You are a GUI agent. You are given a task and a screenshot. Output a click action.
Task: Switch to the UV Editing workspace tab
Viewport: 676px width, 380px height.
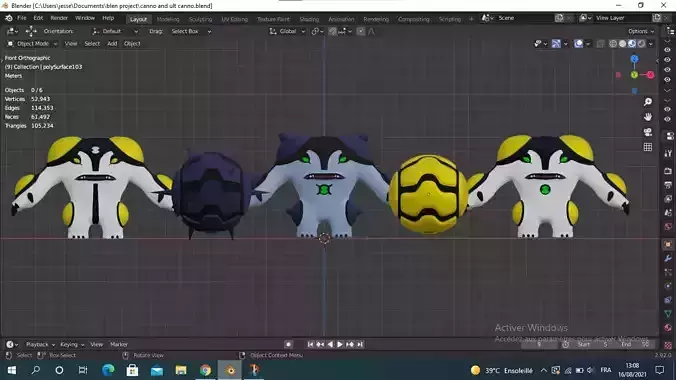click(235, 19)
